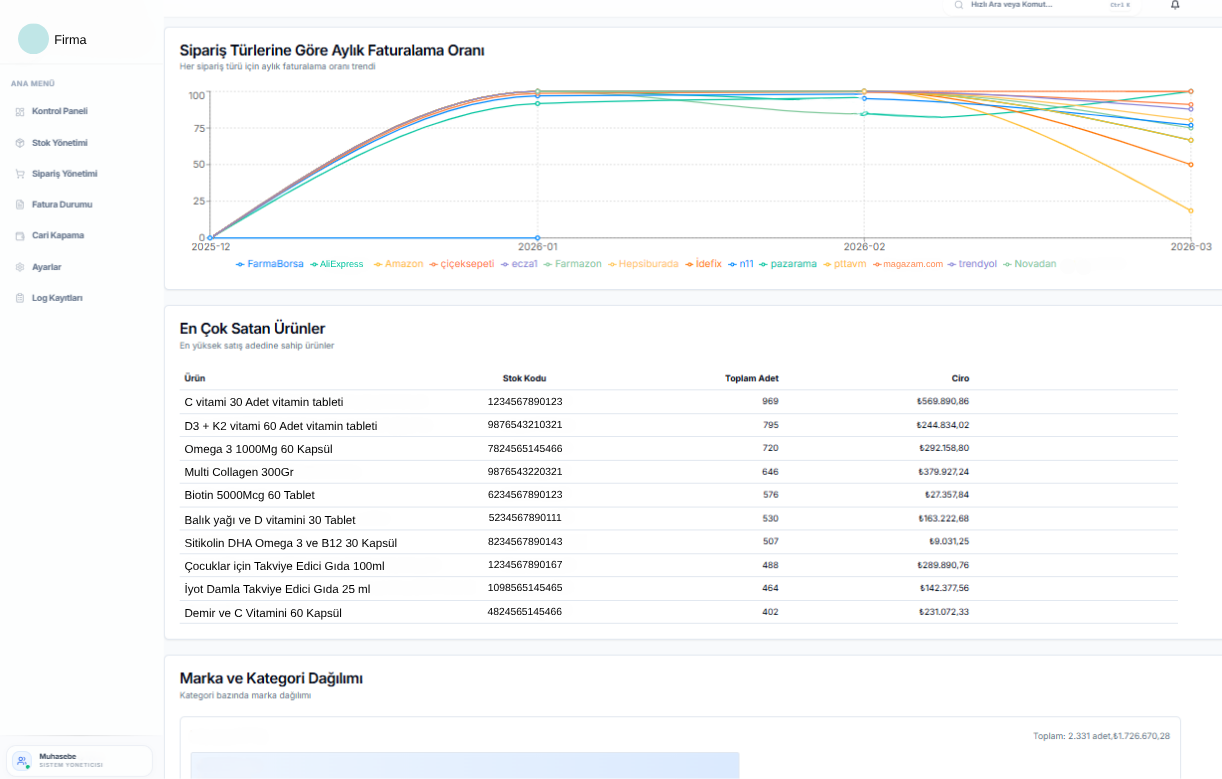The width and height of the screenshot is (1222, 779).
Task: Click the Ürün column header
Action: 195,378
